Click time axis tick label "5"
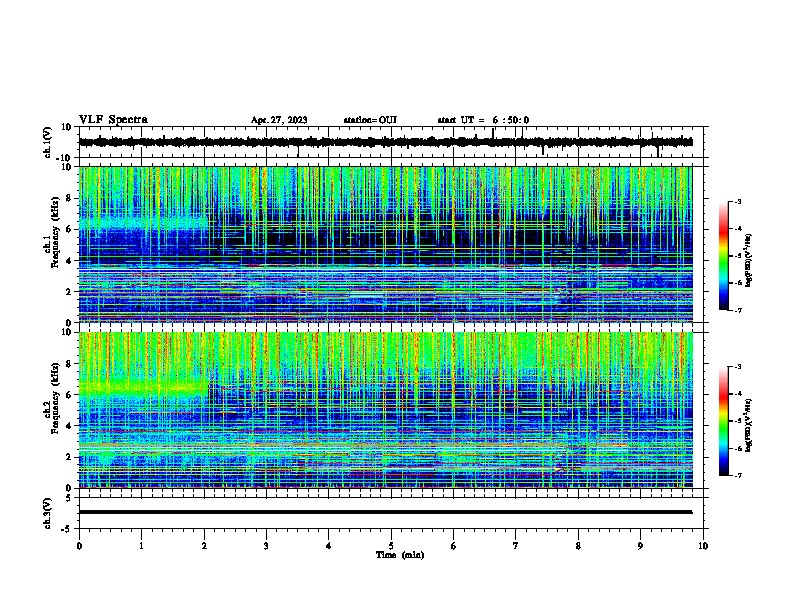792x612 pixels. (391, 546)
